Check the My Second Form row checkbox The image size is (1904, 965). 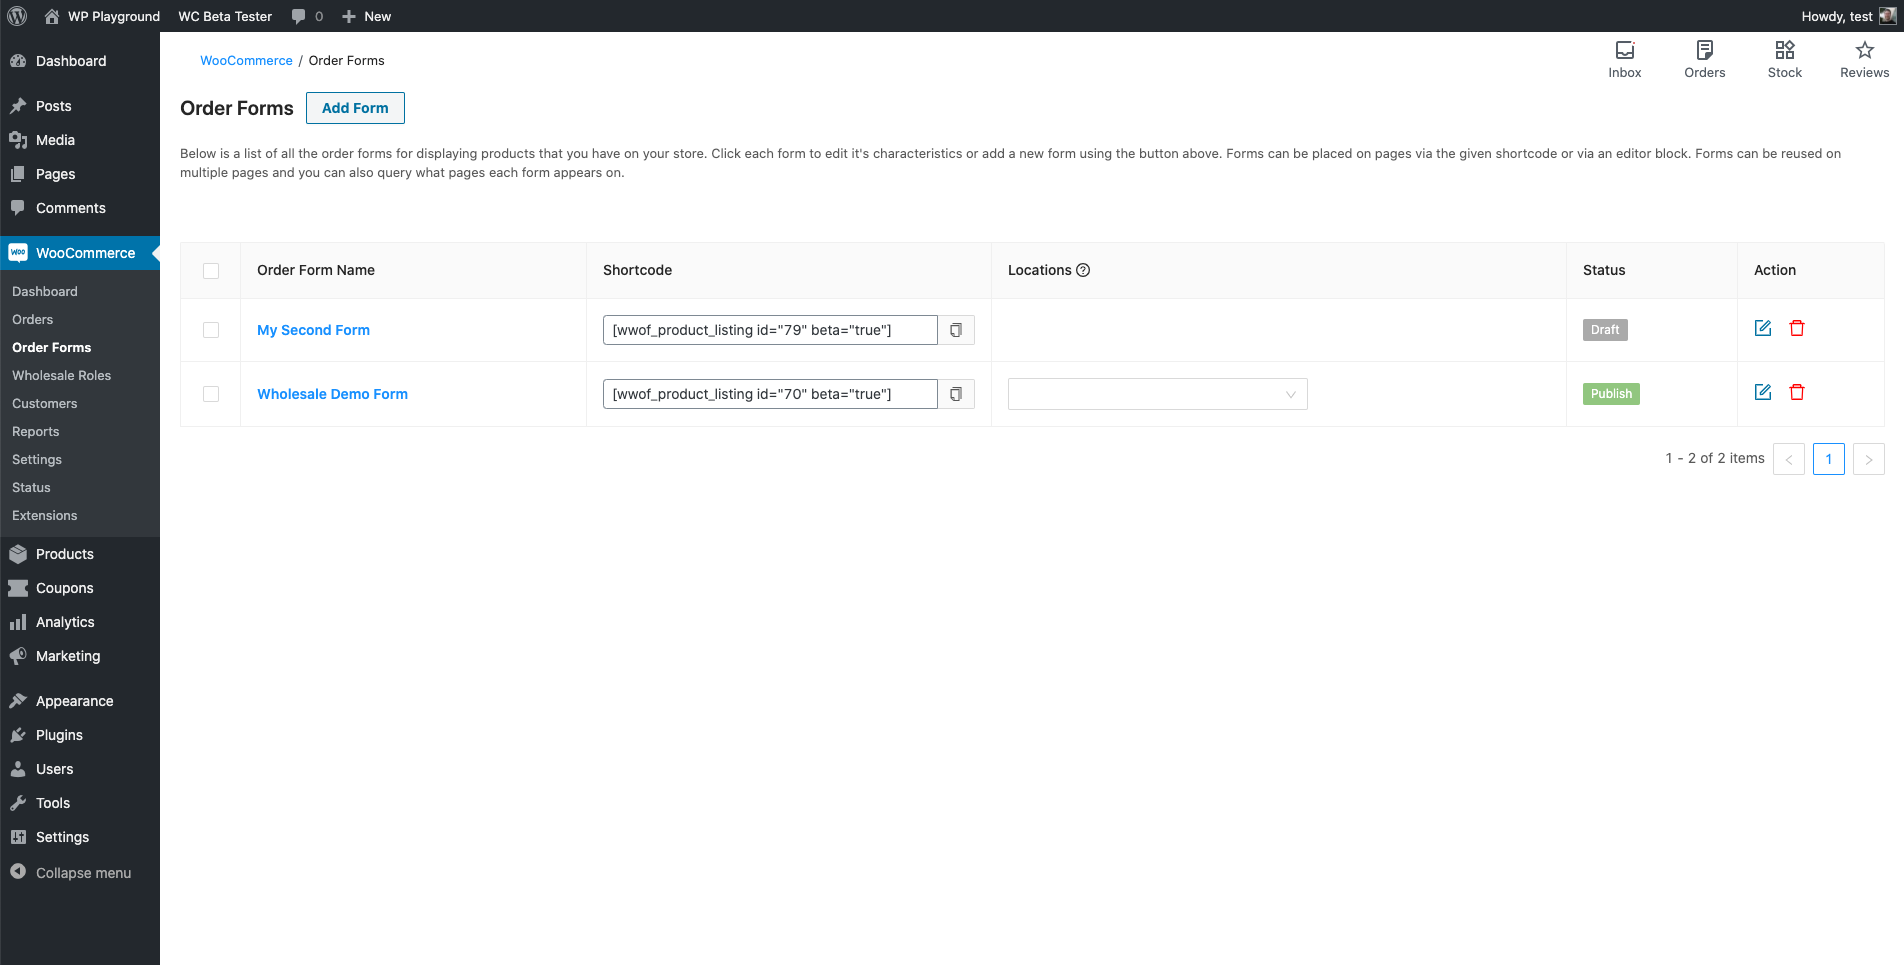211,330
